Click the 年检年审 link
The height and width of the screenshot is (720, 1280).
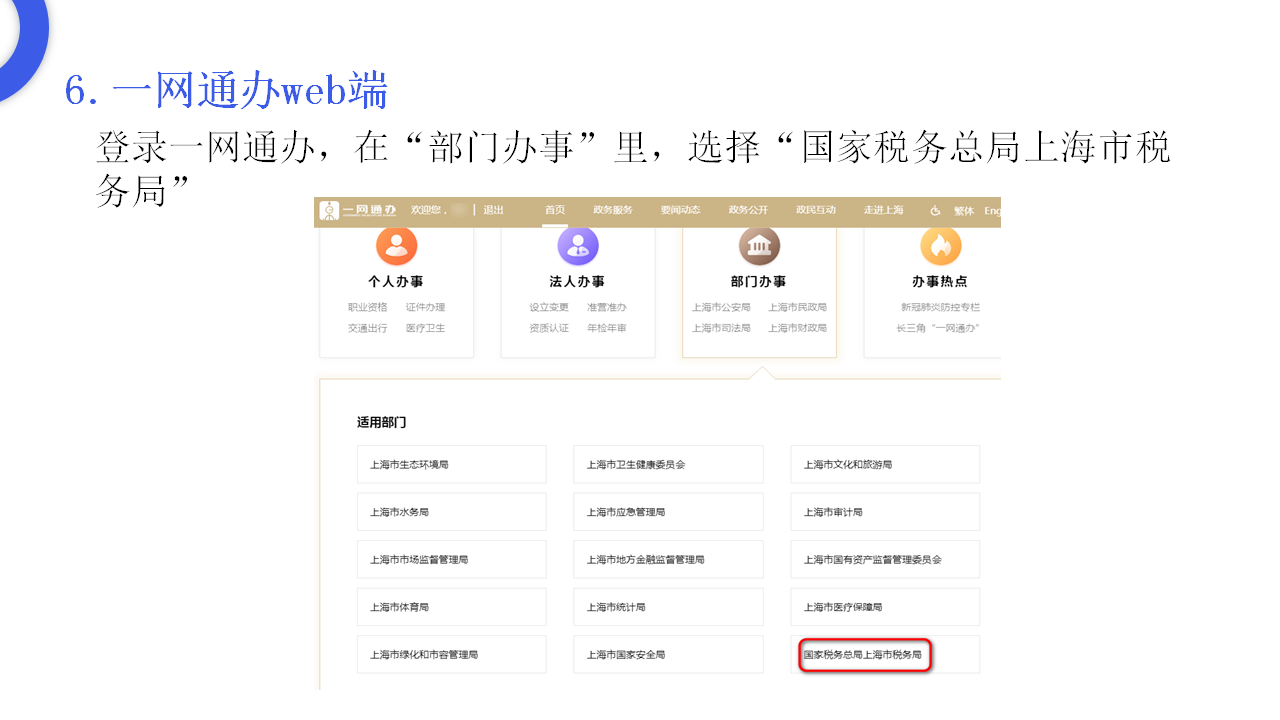607,328
